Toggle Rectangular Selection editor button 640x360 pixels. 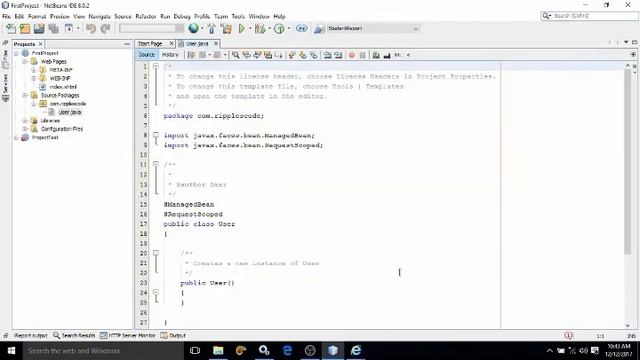click(x=279, y=55)
